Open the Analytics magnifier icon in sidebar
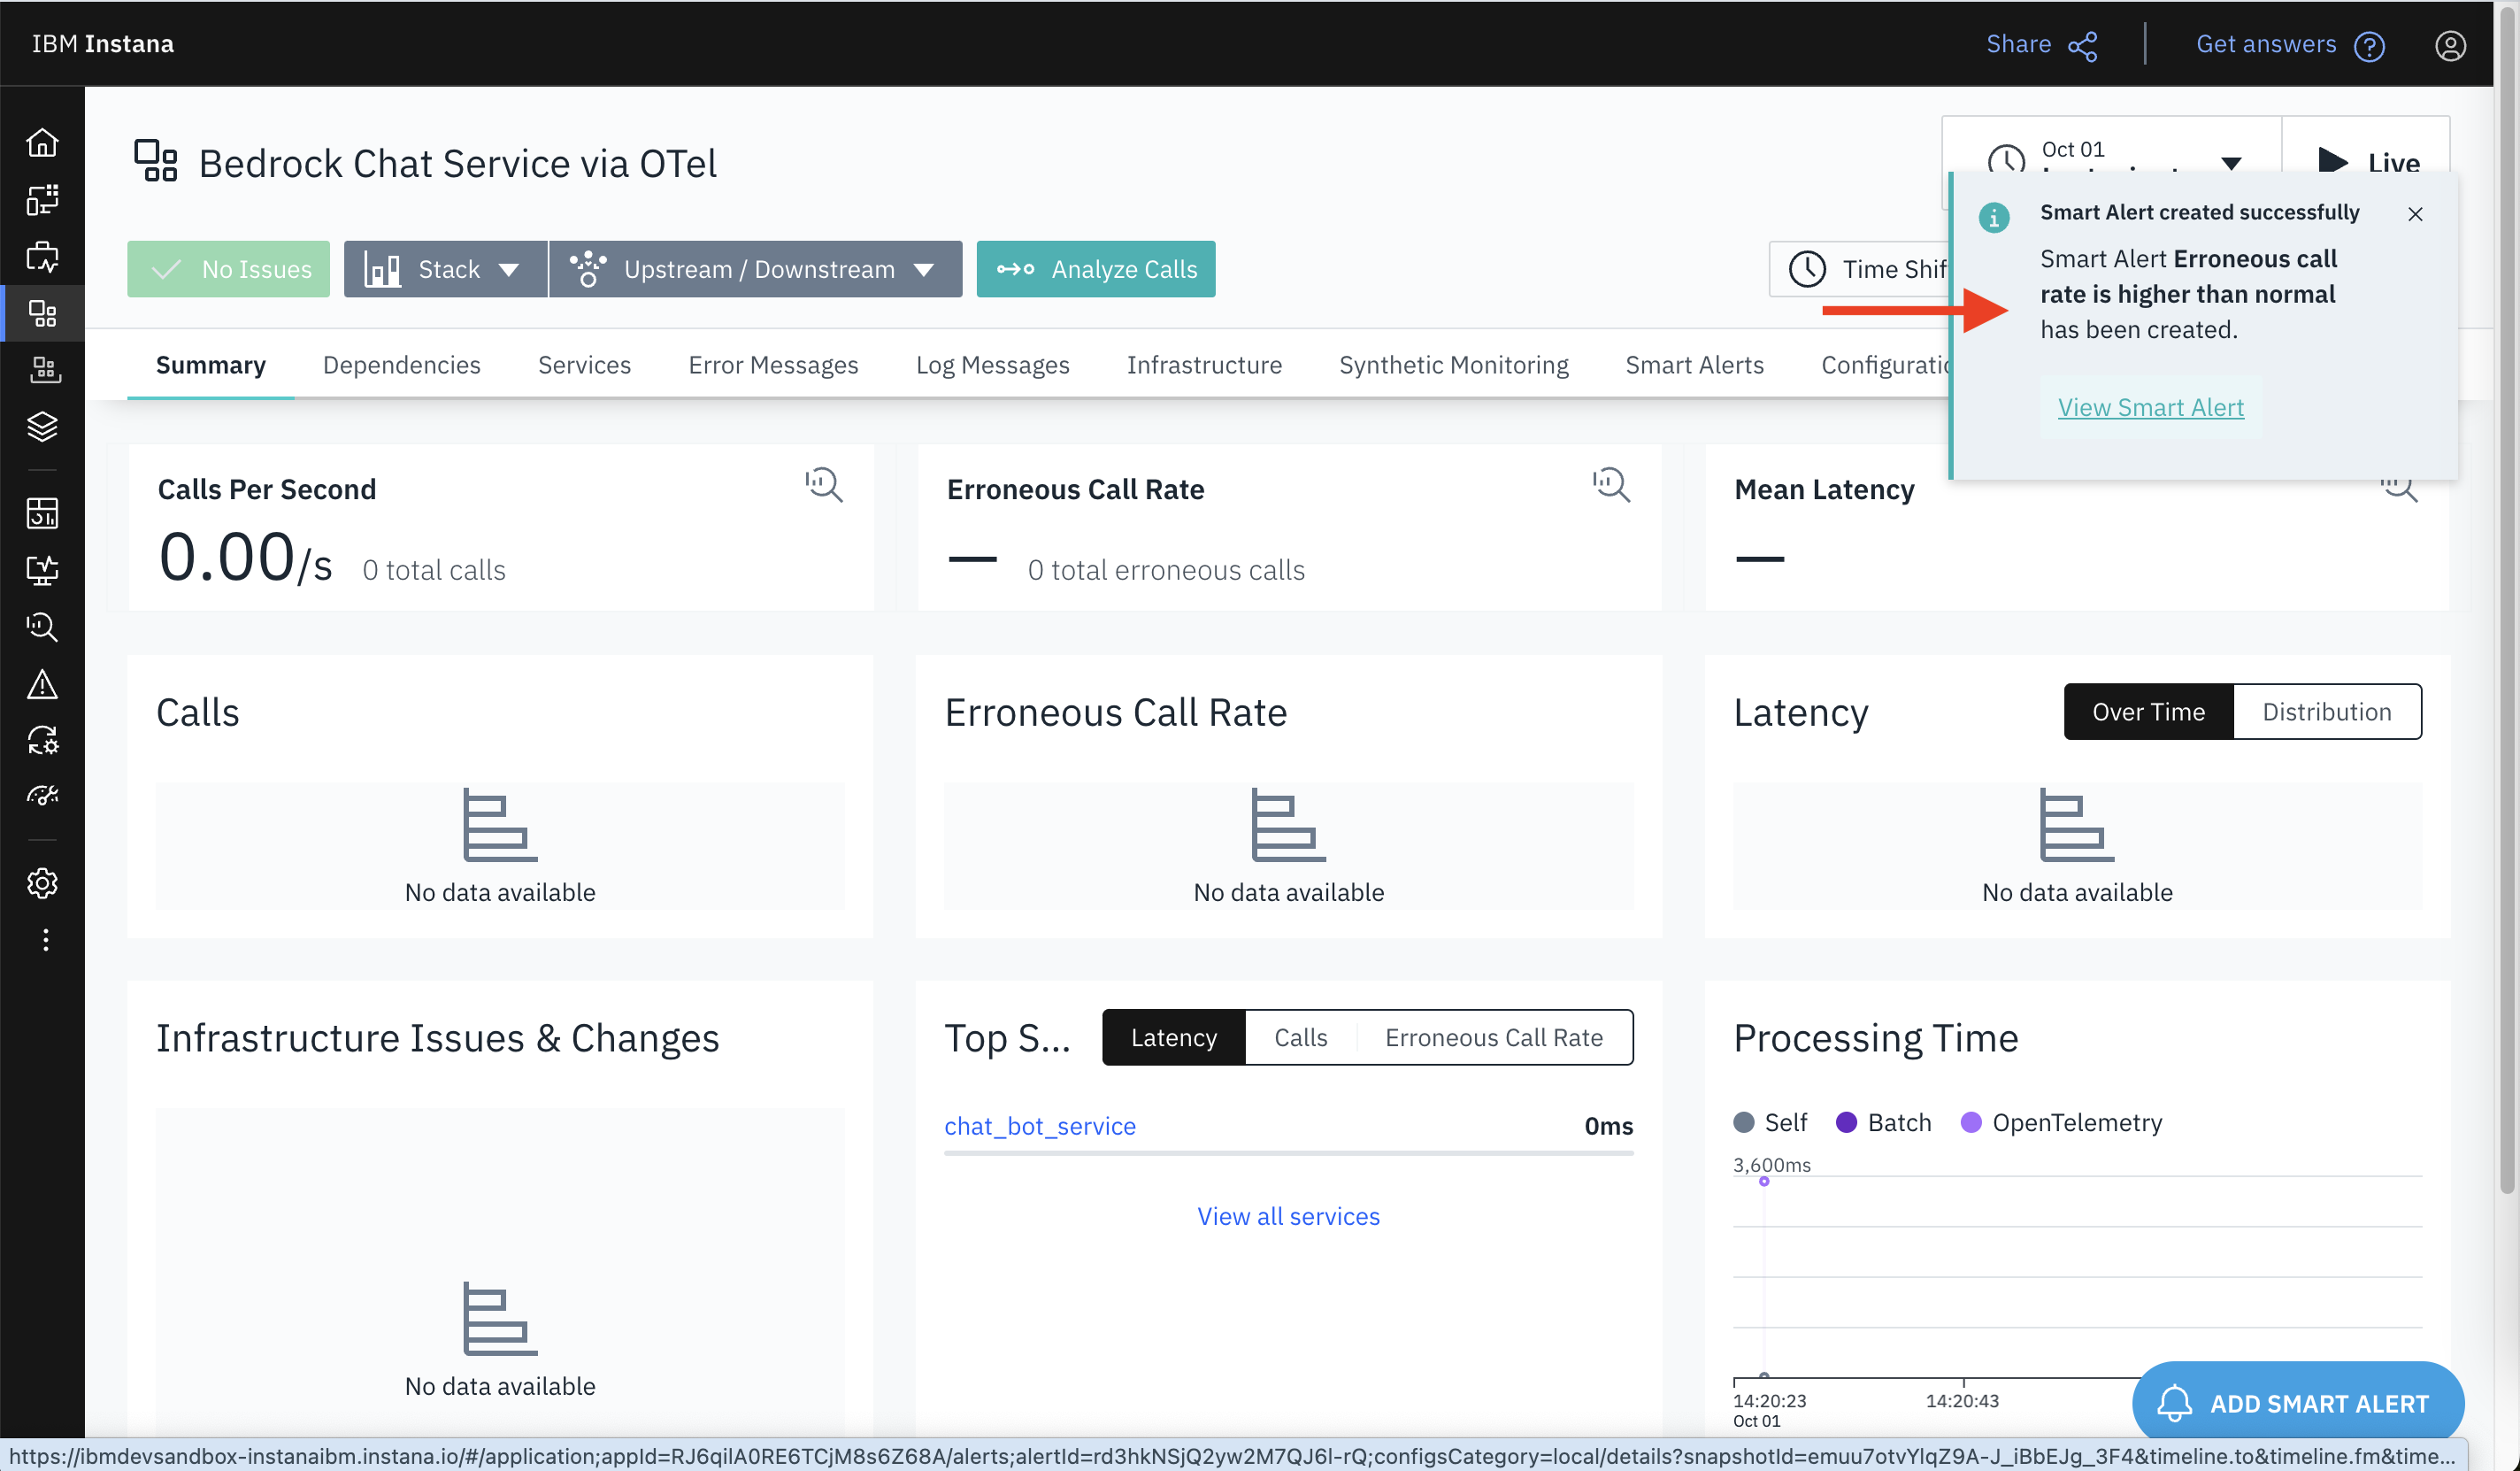The width and height of the screenshot is (2520, 1471). (x=43, y=627)
